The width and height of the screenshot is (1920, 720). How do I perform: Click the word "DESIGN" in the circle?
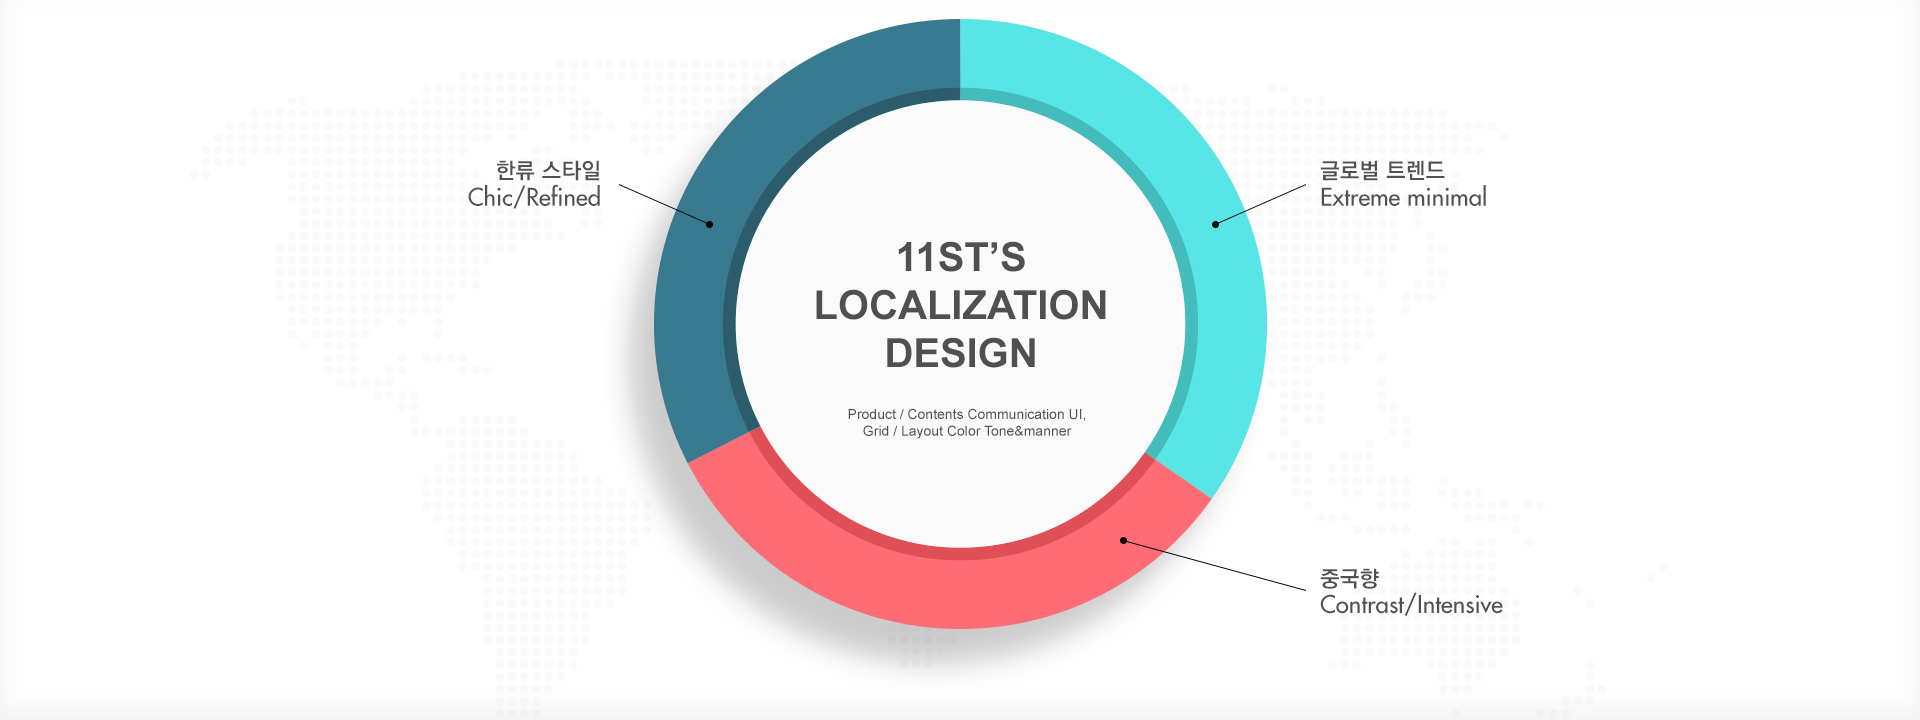tap(961, 353)
